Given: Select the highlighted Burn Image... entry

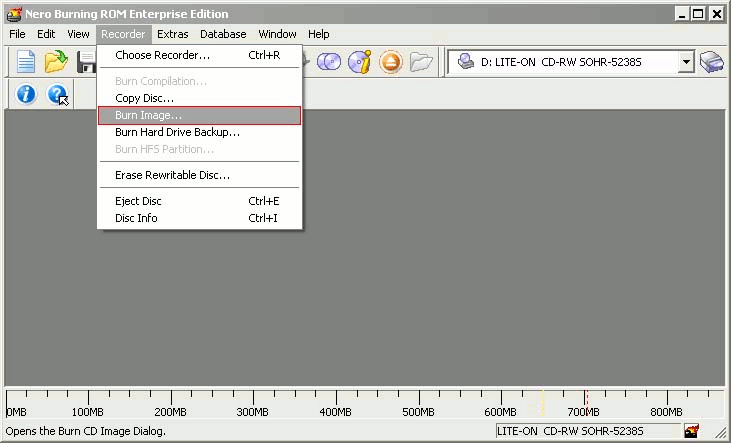Looking at the screenshot, I should point(200,115).
